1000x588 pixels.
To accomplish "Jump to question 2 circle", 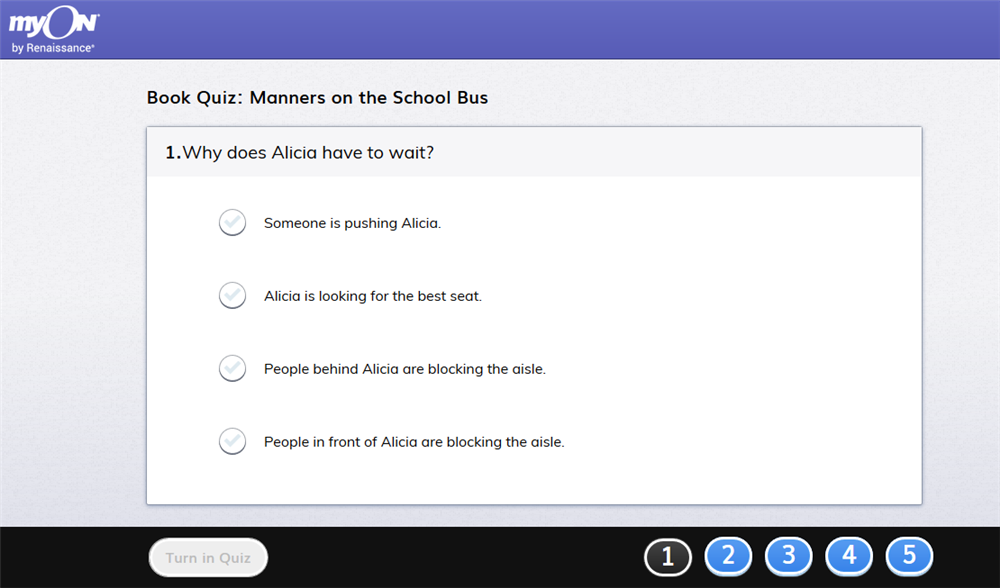I will (728, 556).
